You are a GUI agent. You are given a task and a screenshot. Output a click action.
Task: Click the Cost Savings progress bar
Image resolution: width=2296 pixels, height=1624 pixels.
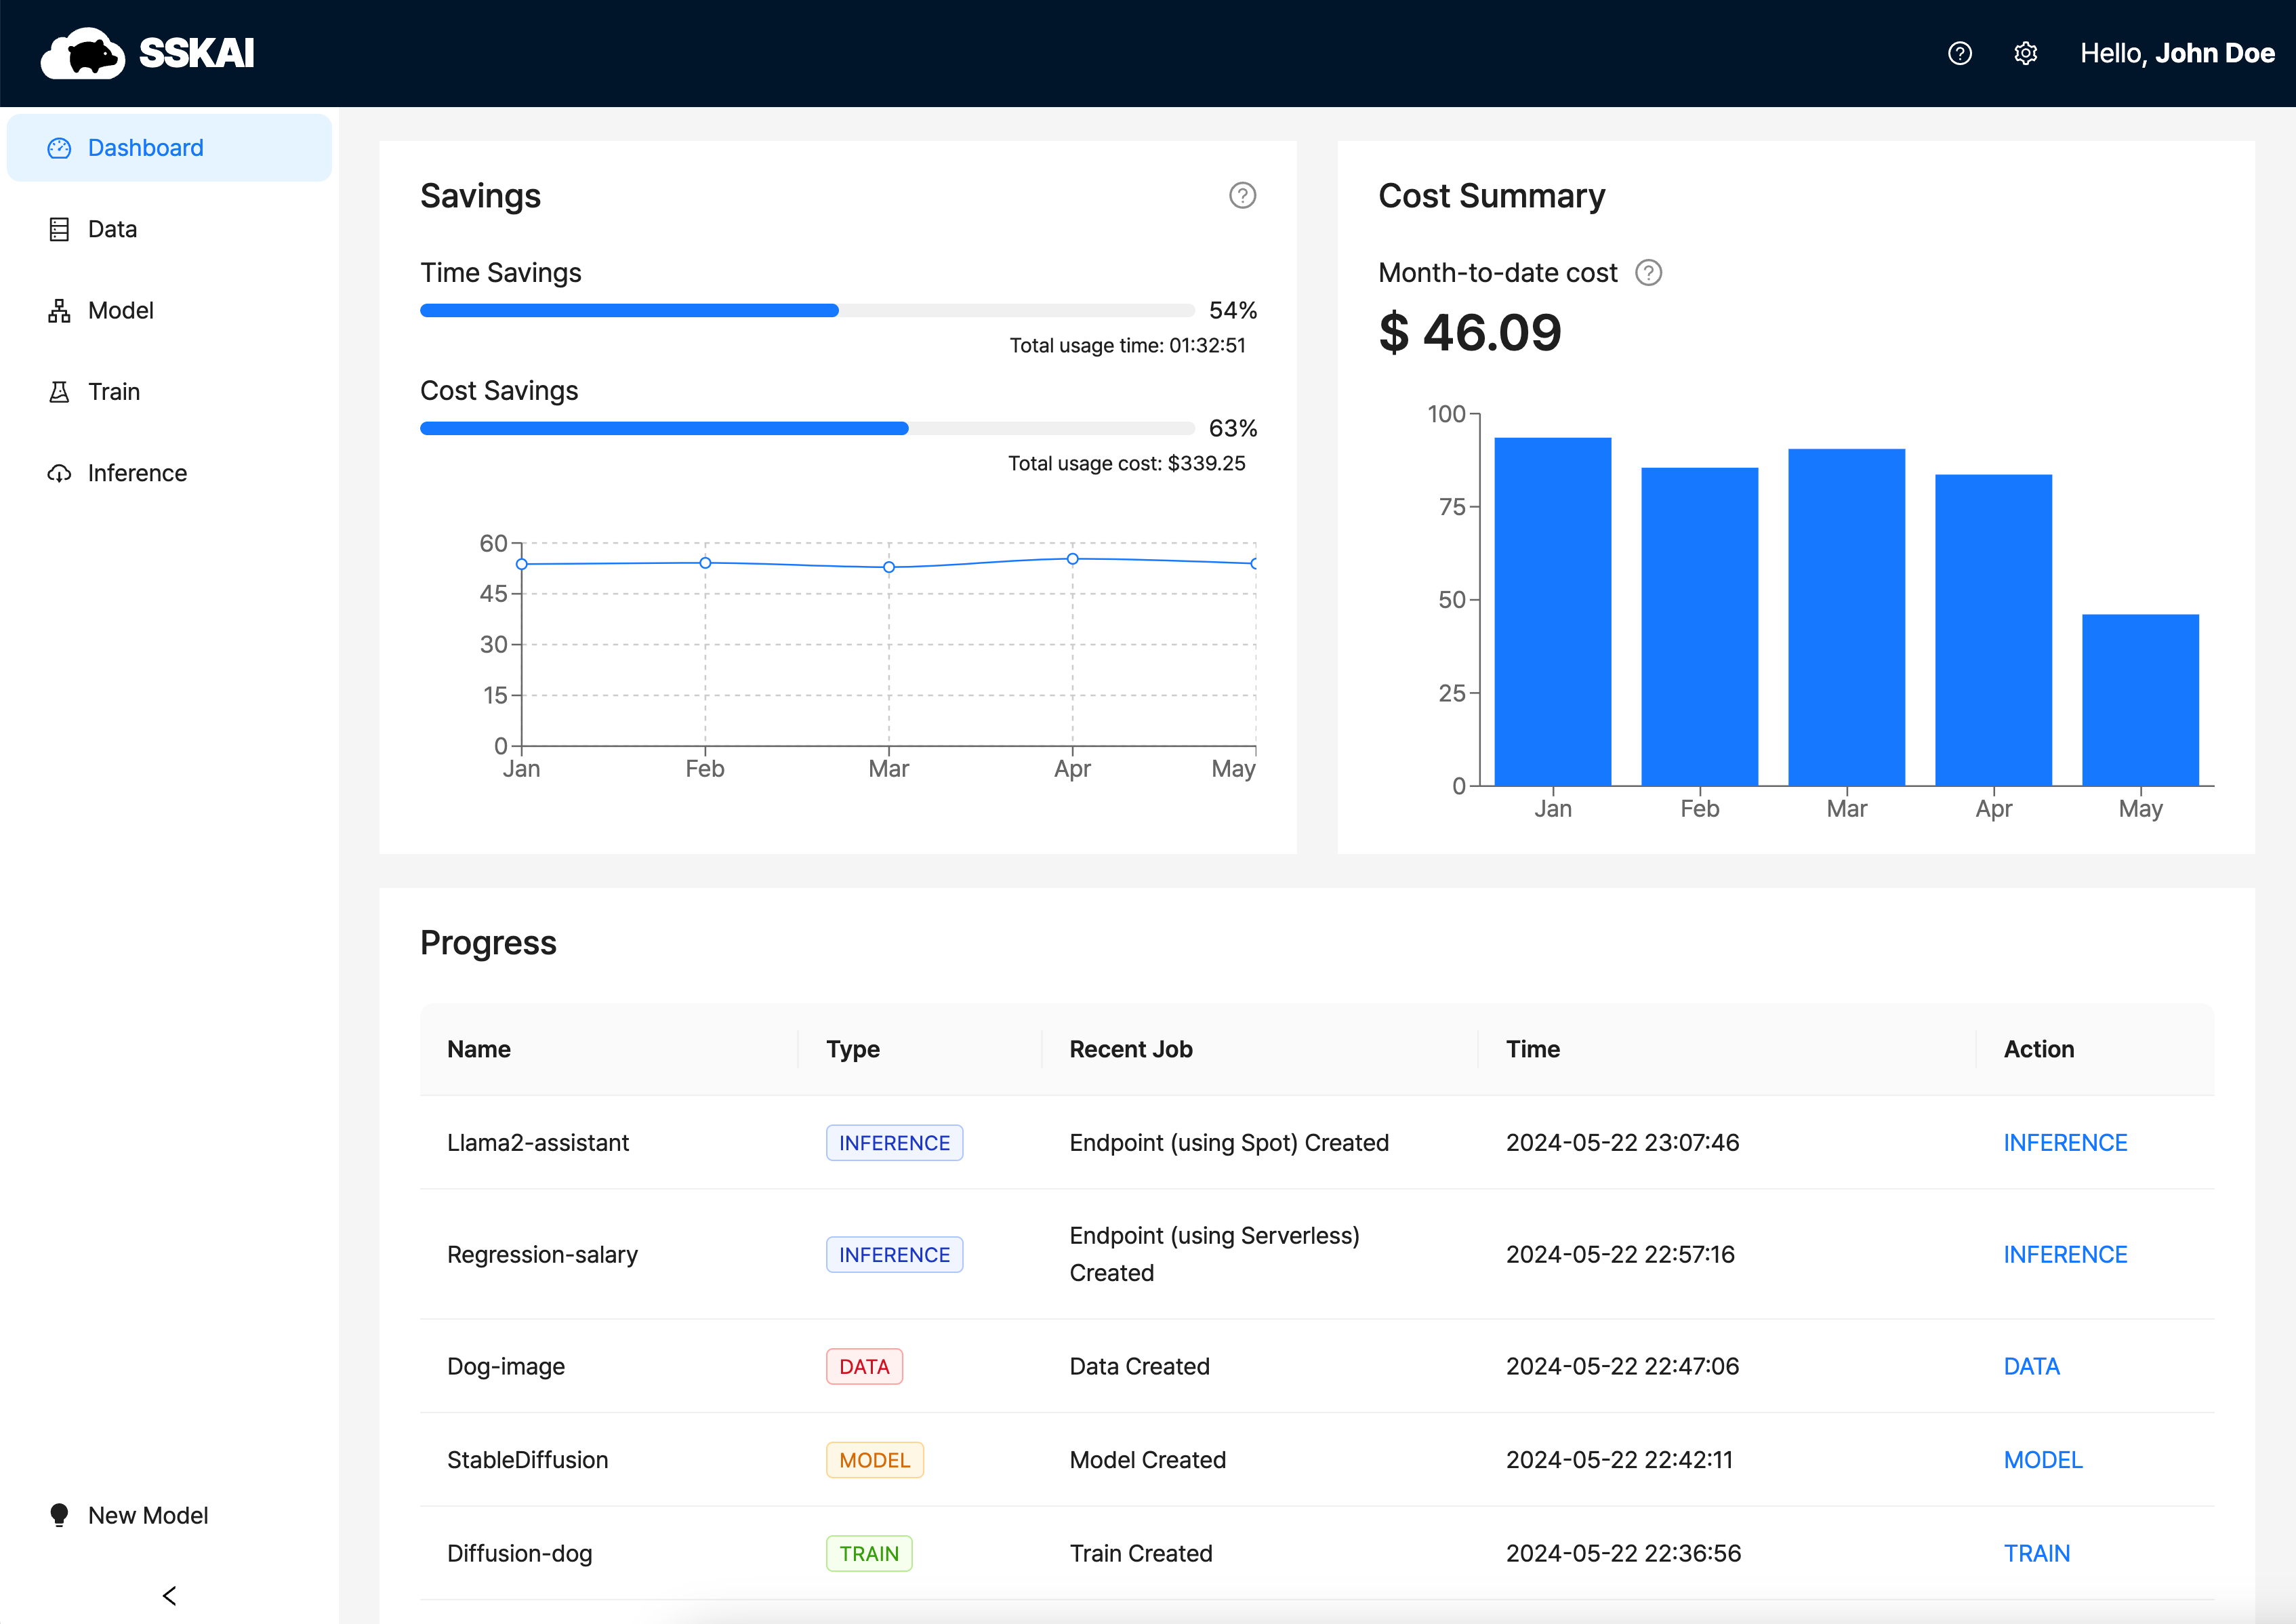807,429
